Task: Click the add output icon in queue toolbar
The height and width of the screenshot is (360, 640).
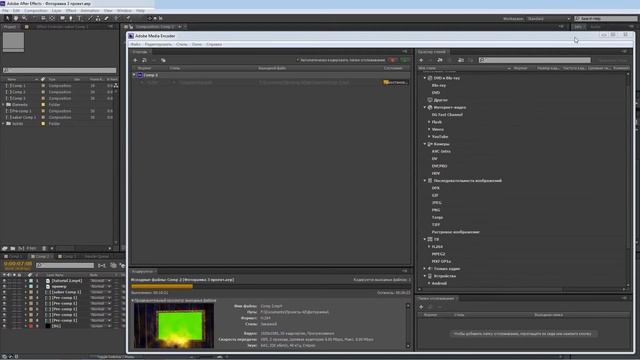Action: 144,60
